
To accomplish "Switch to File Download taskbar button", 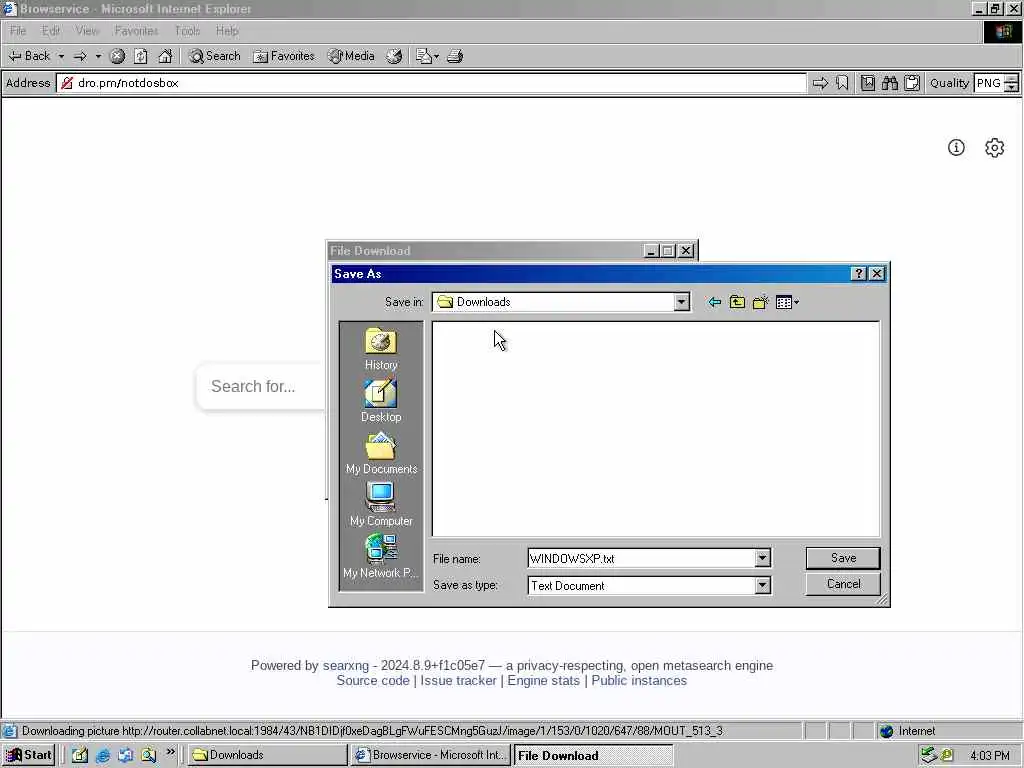I will (x=593, y=755).
